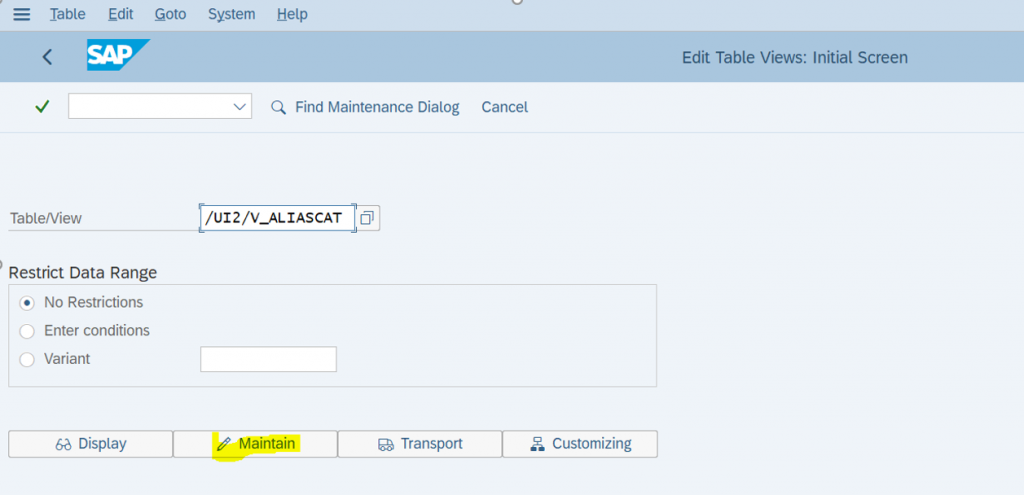Click the Cancel button
Viewport: 1024px width, 495px height.
click(x=505, y=107)
